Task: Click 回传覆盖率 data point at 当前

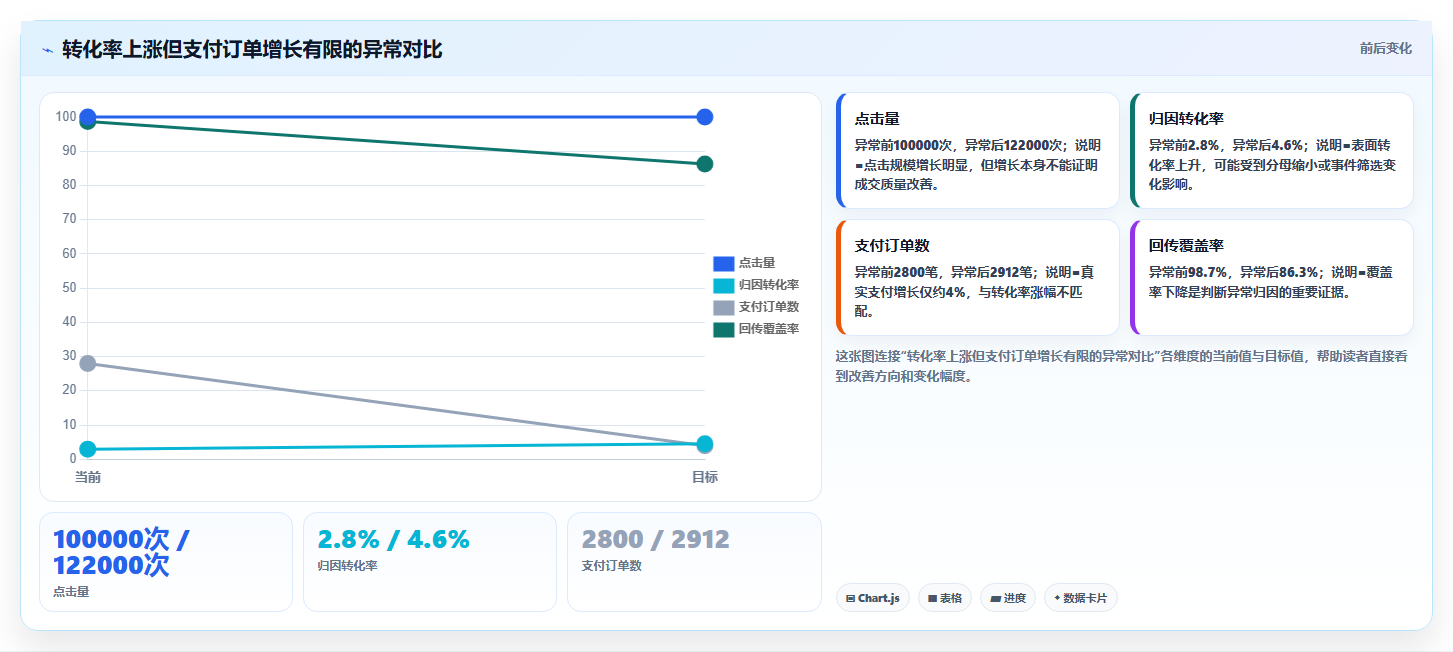Action: [x=88, y=122]
